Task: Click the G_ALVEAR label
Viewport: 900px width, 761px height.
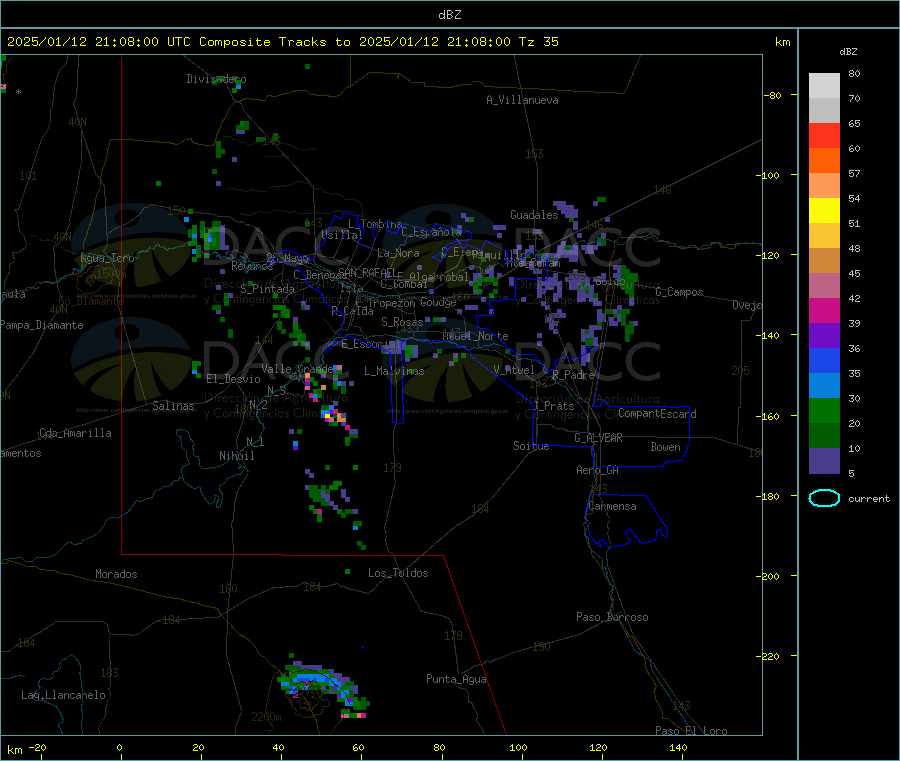Action: tap(598, 438)
